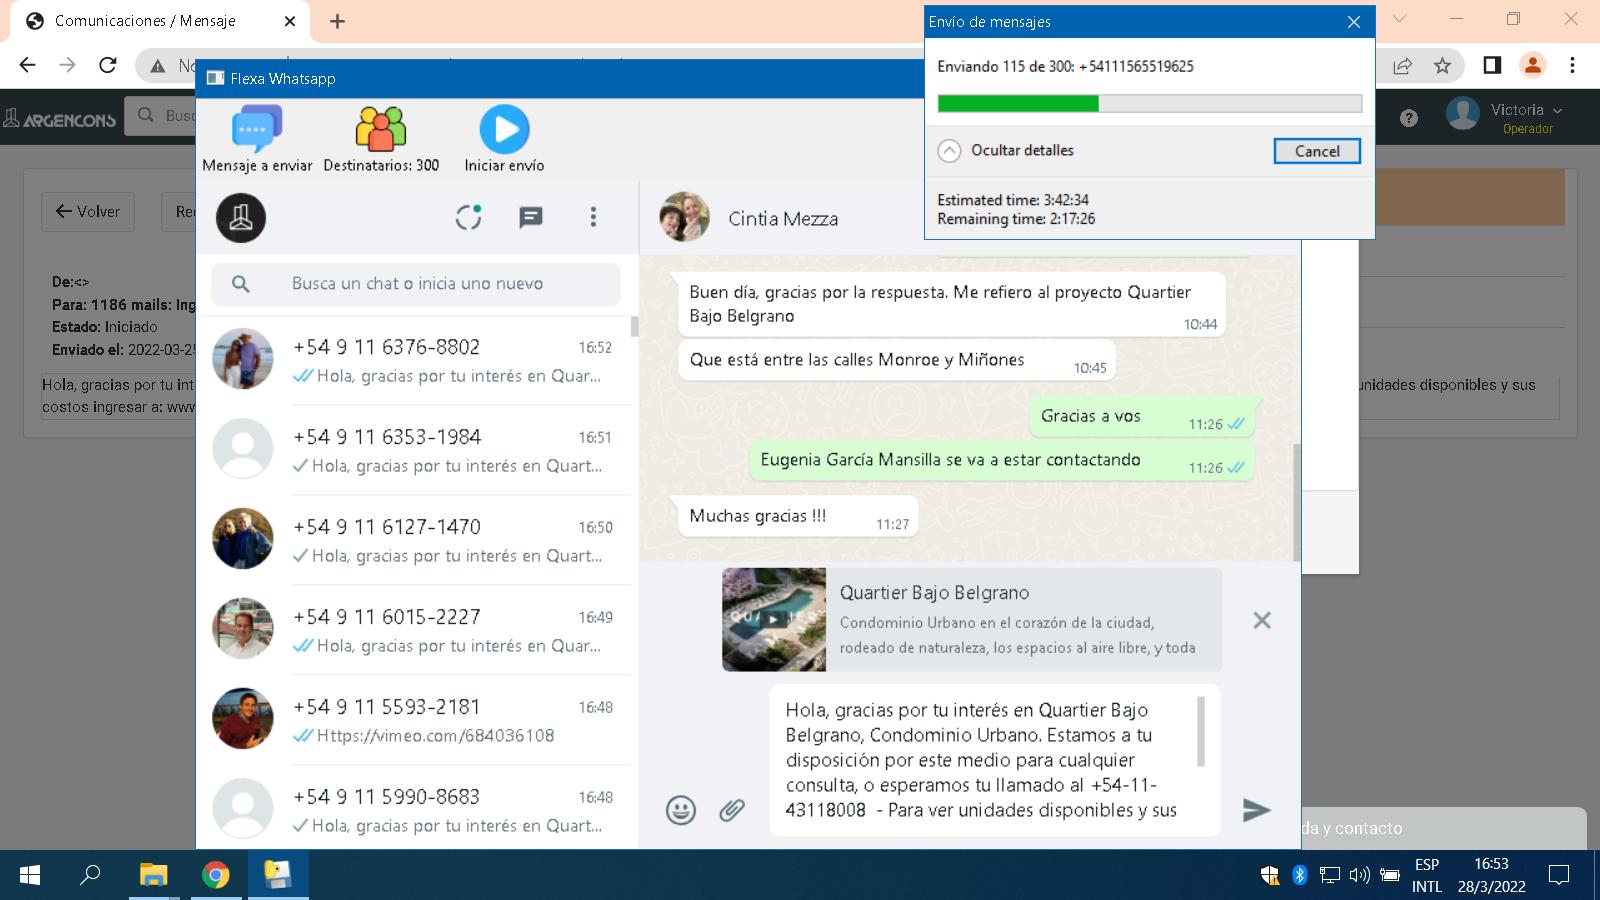
Task: Toggle the Chrome side panel
Action: tap(1492, 65)
